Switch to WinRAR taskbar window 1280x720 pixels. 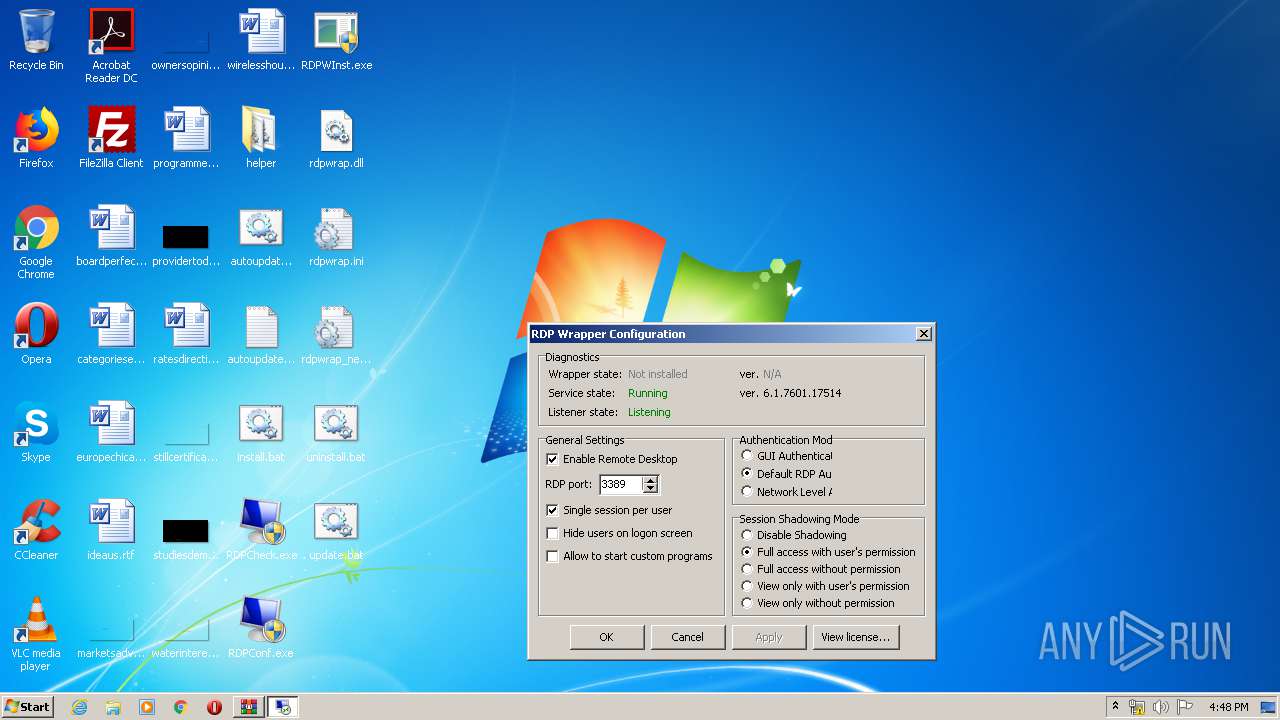248,707
